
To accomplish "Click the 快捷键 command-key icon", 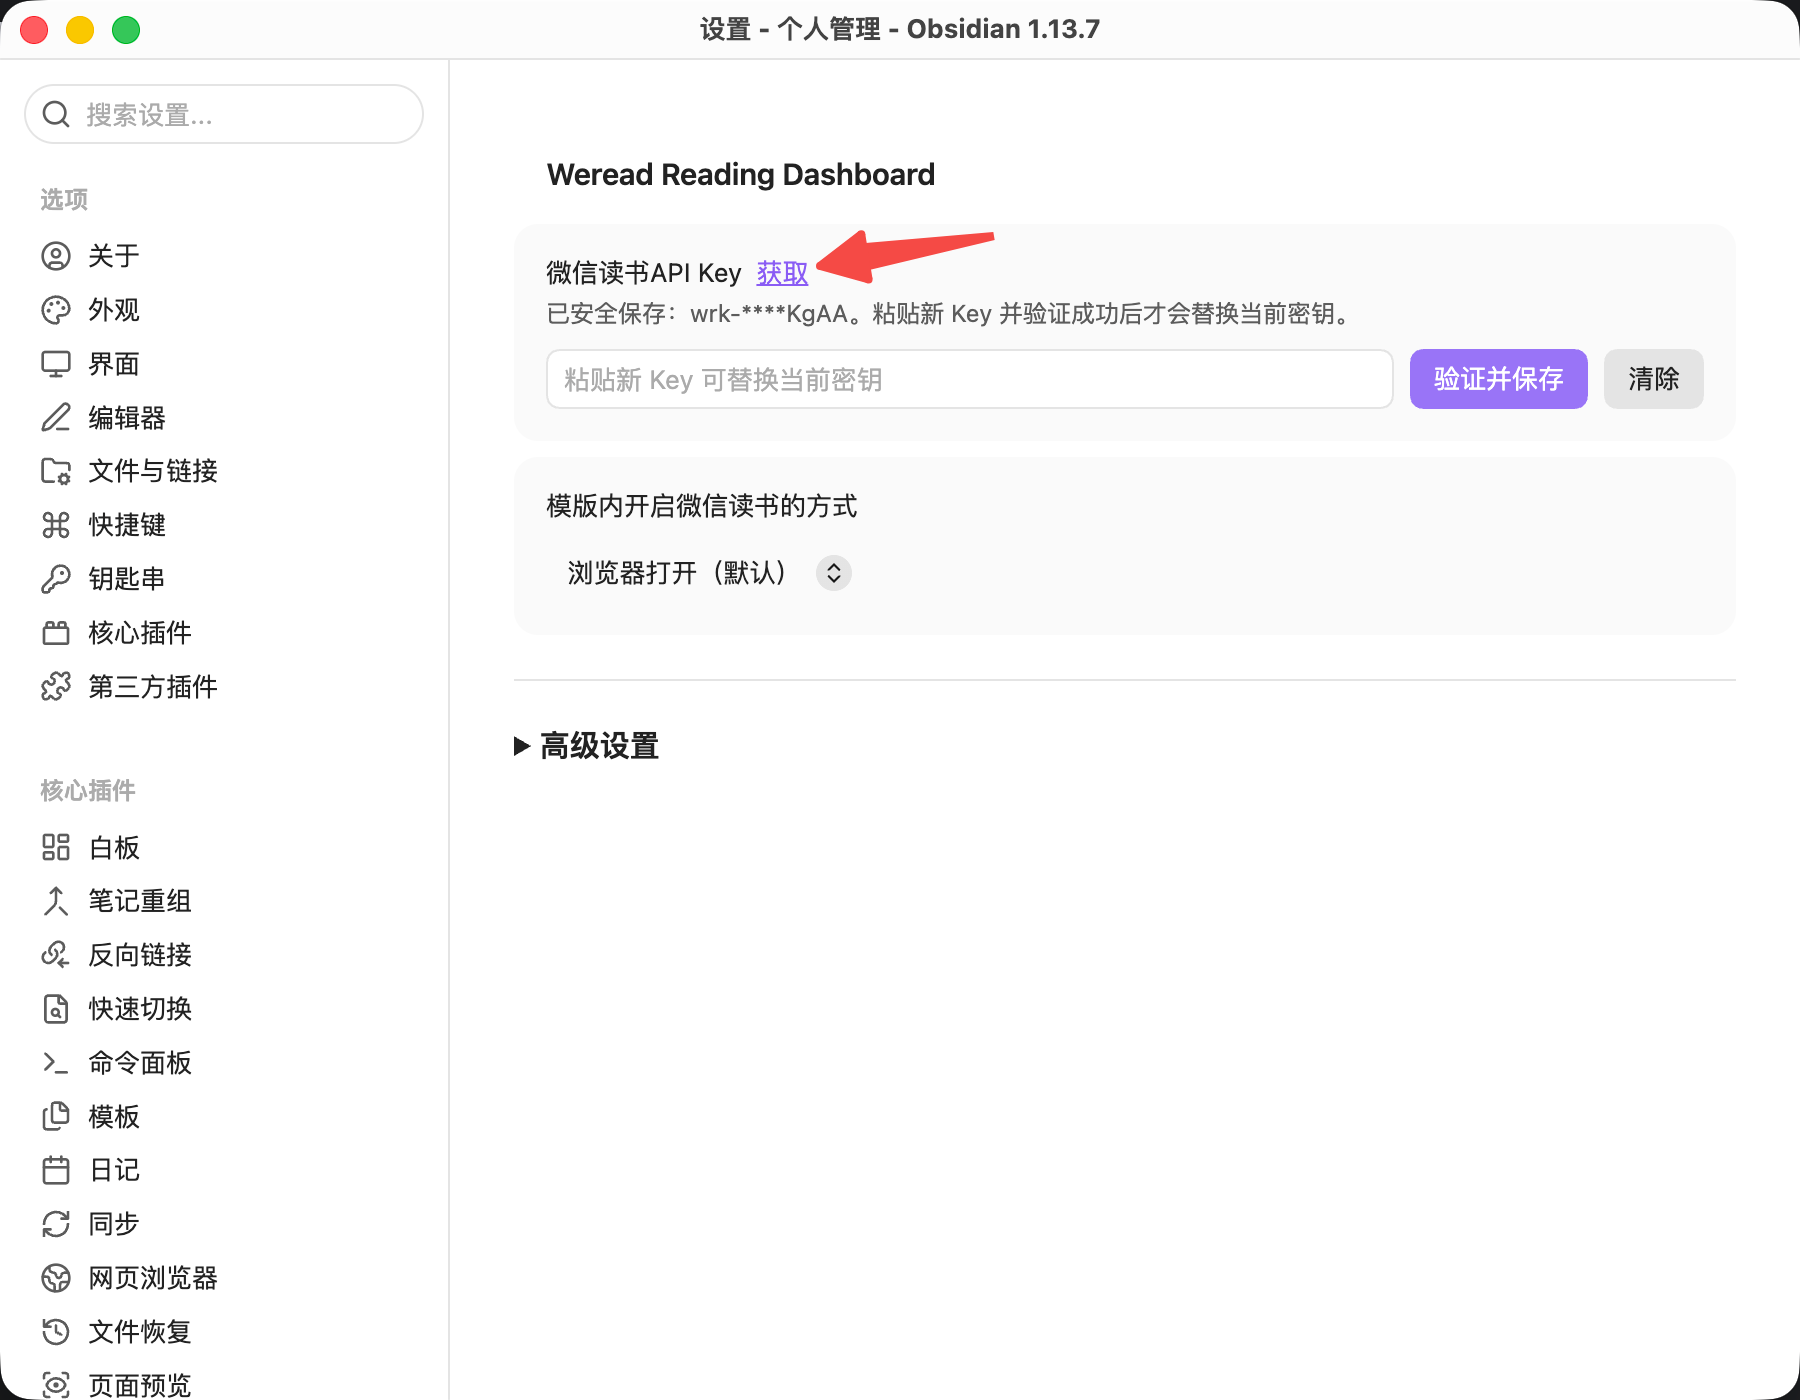I will (56, 525).
